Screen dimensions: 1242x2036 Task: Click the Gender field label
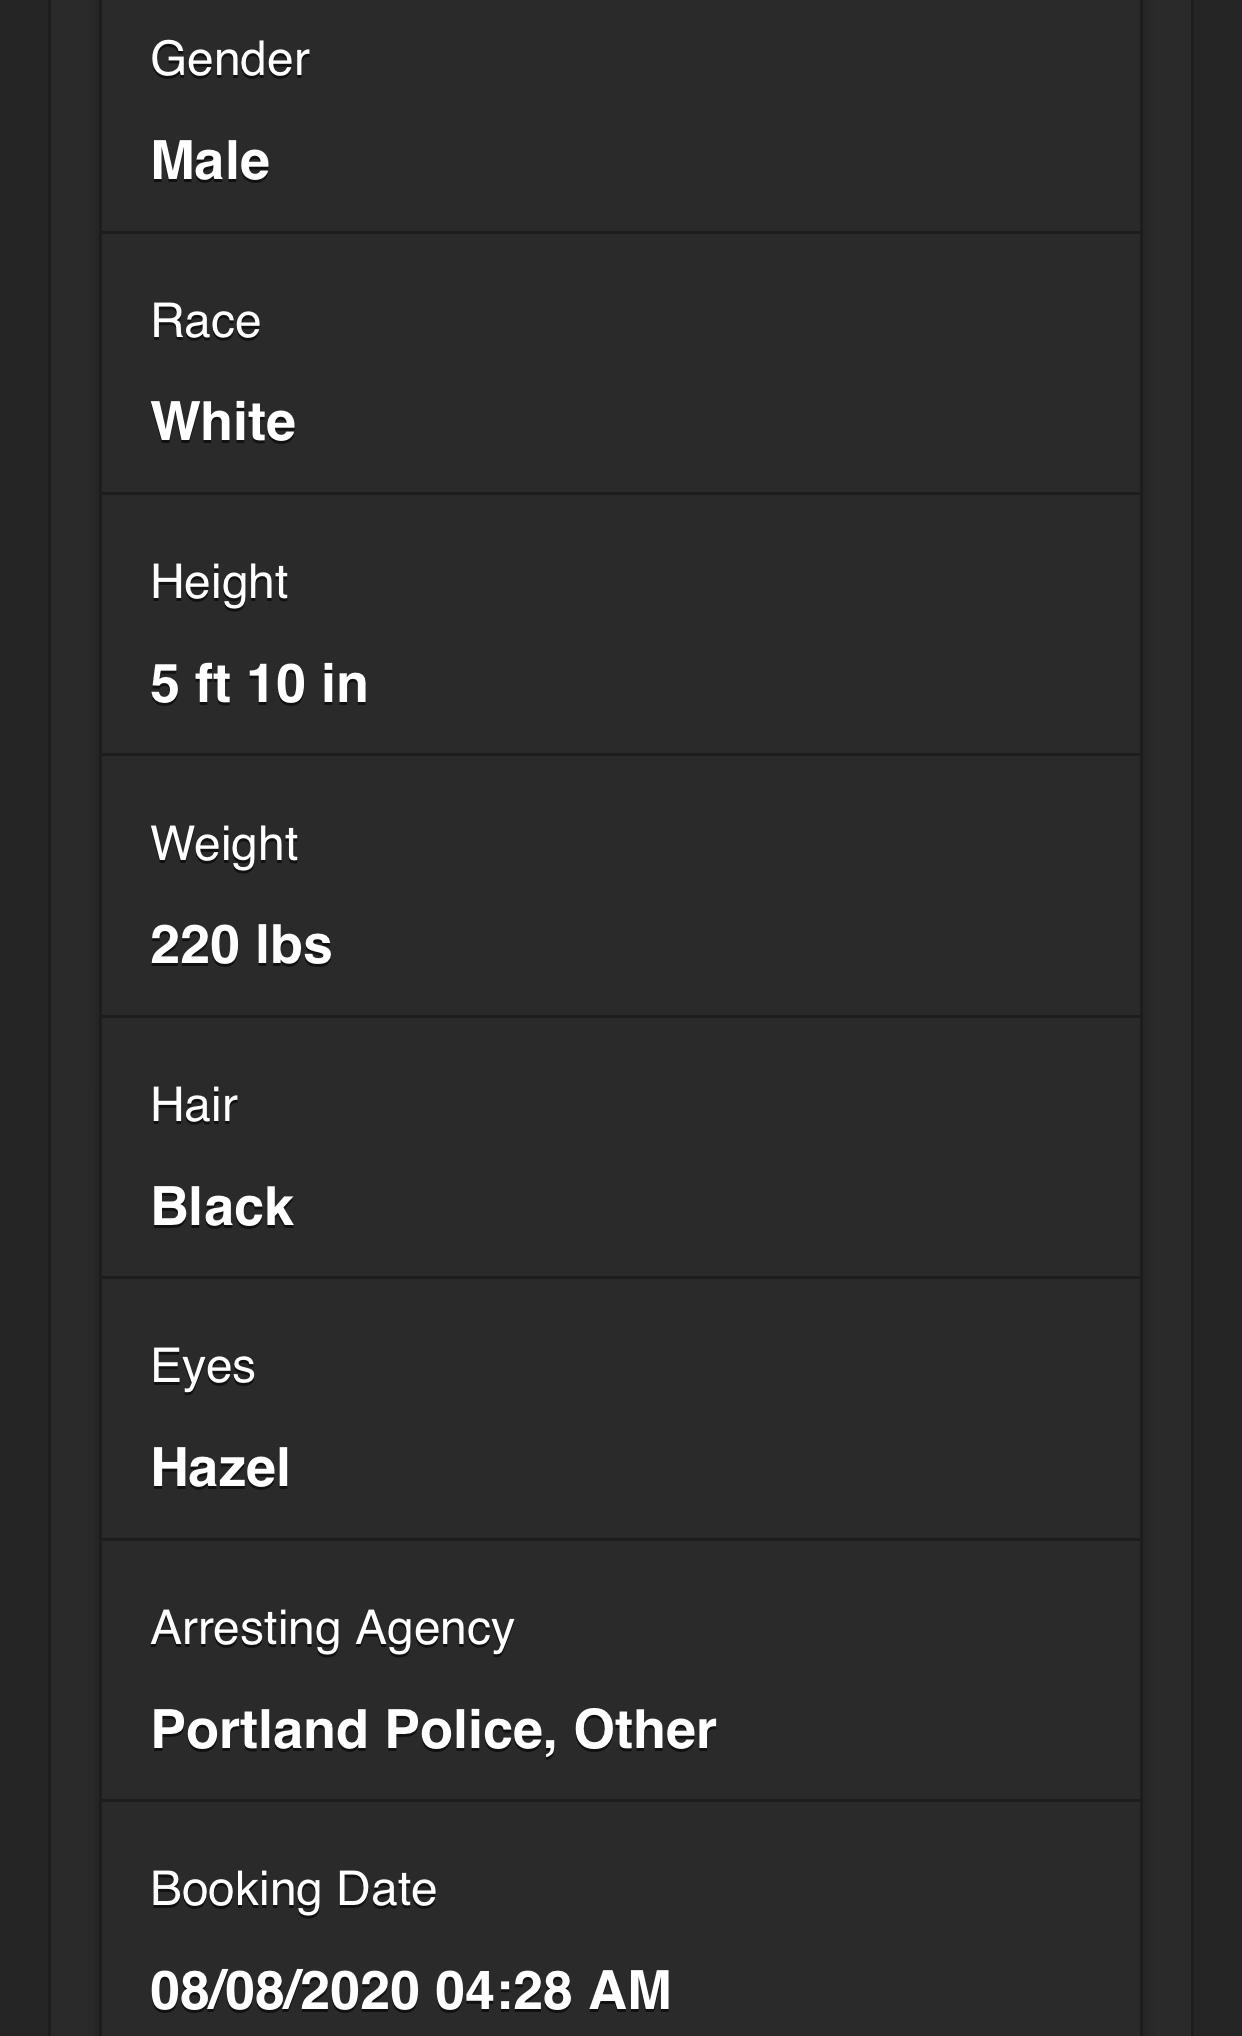point(230,59)
